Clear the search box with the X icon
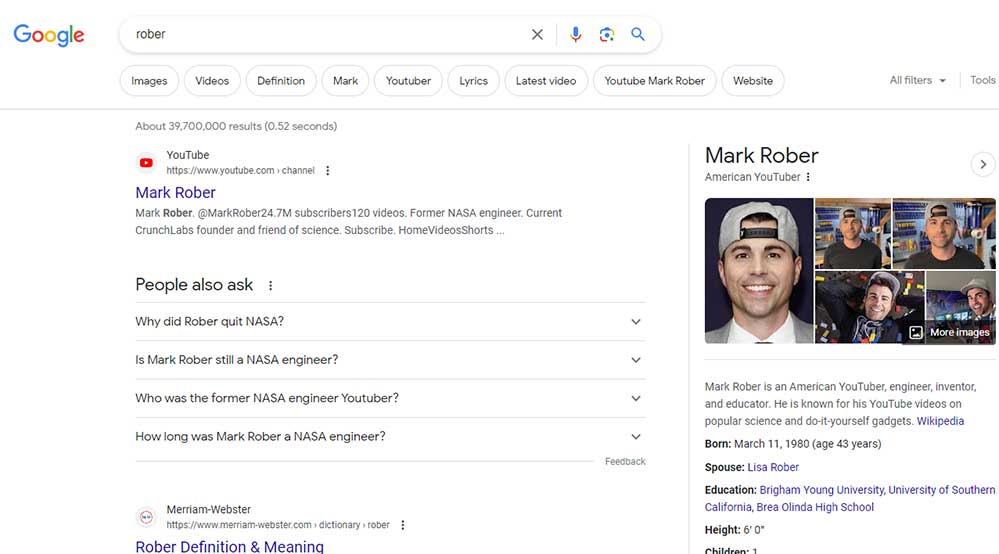 click(x=537, y=34)
